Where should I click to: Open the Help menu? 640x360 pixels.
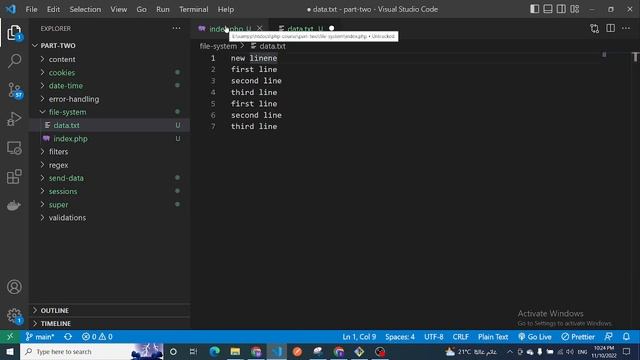(226, 9)
